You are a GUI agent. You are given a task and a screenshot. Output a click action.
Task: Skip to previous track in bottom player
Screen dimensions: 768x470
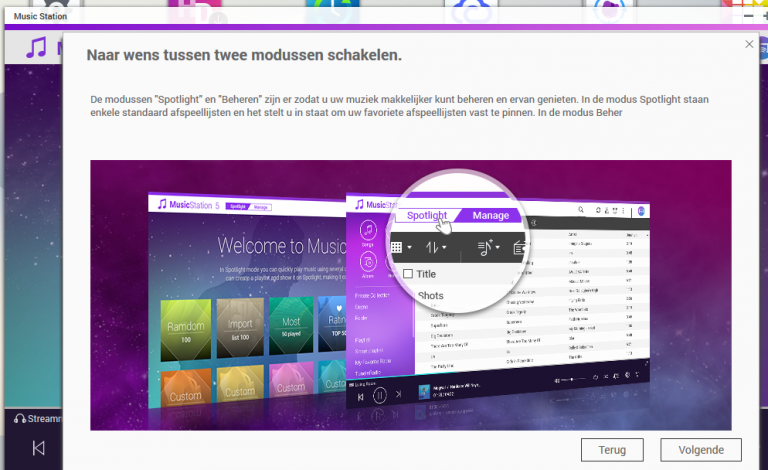click(38, 448)
